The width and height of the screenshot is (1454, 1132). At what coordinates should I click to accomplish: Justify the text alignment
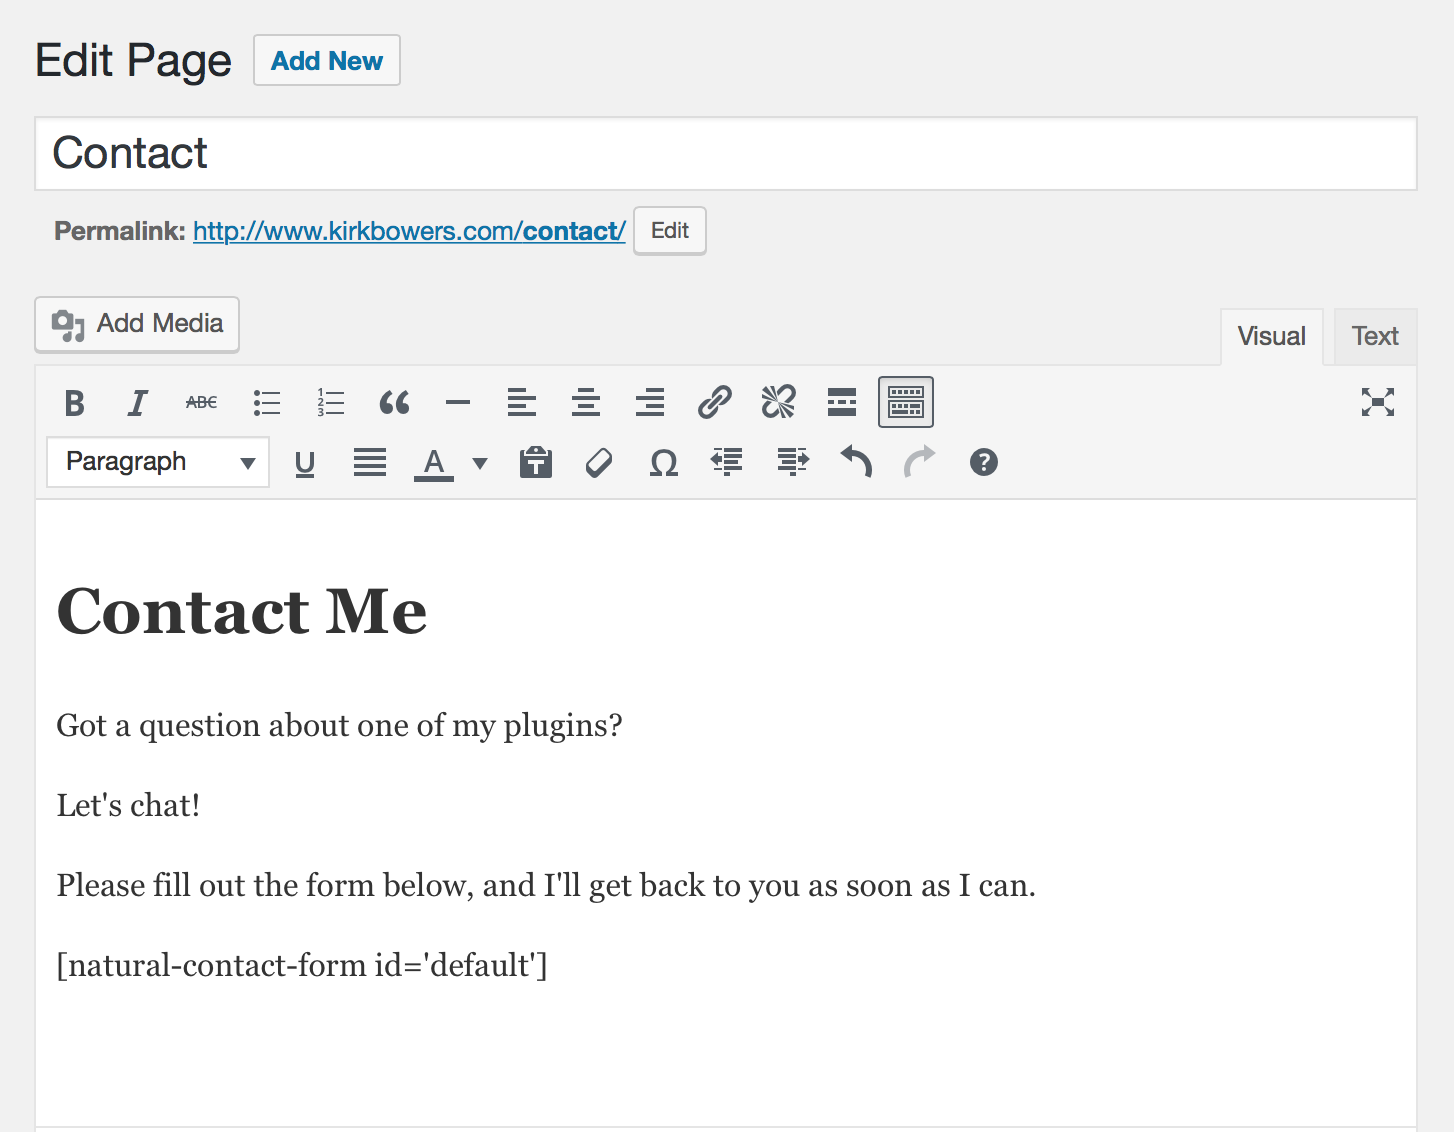370,463
